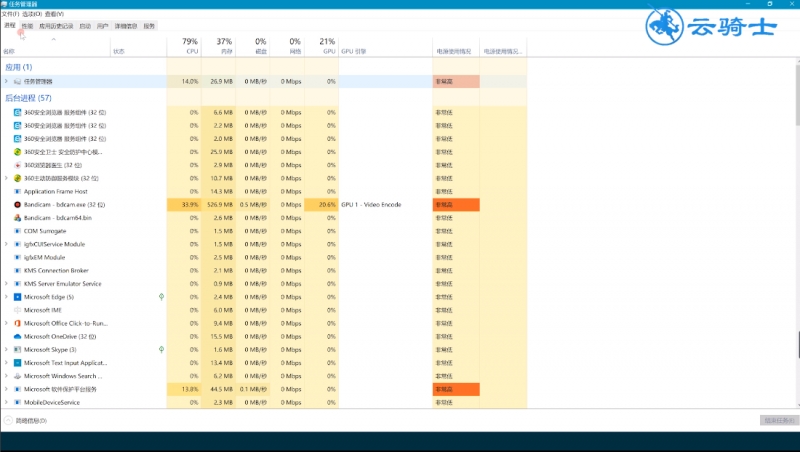The image size is (800, 452).
Task: Click the igfxCUIService Module icon
Action: point(17,244)
